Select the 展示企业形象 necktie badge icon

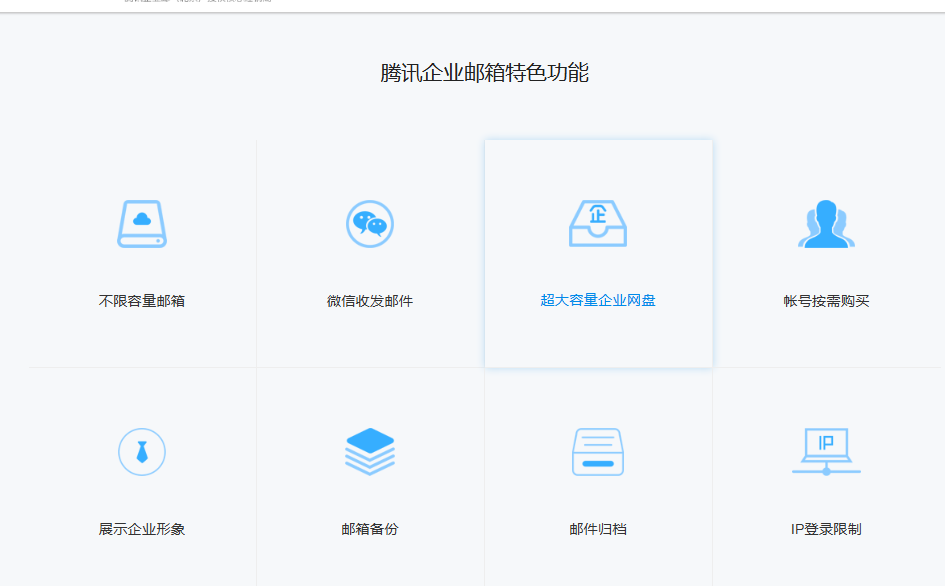[141, 451]
